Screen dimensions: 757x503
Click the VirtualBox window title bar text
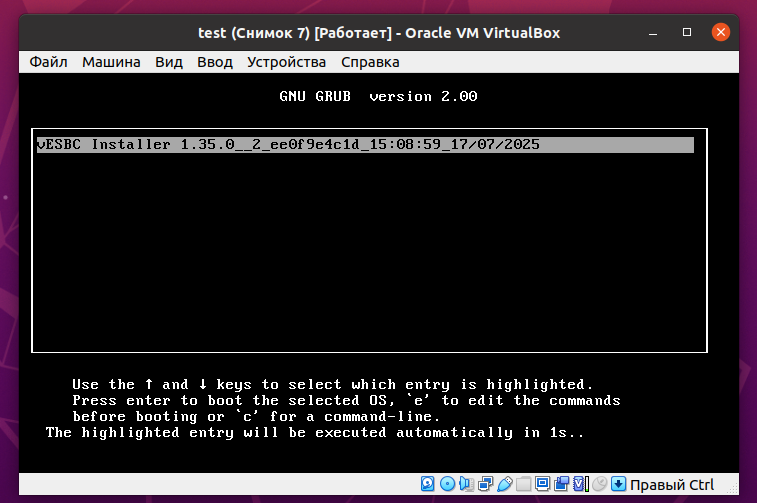click(379, 33)
